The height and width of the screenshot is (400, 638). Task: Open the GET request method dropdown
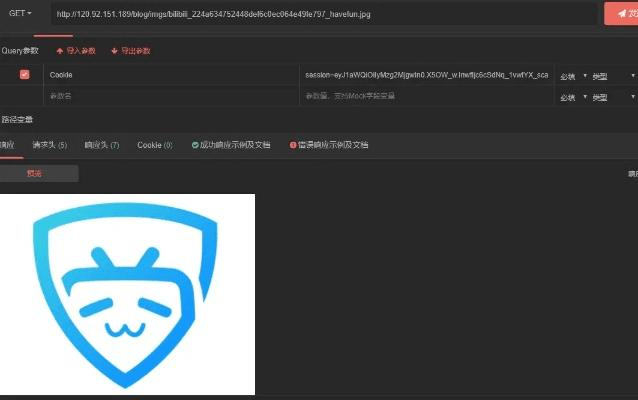point(20,14)
